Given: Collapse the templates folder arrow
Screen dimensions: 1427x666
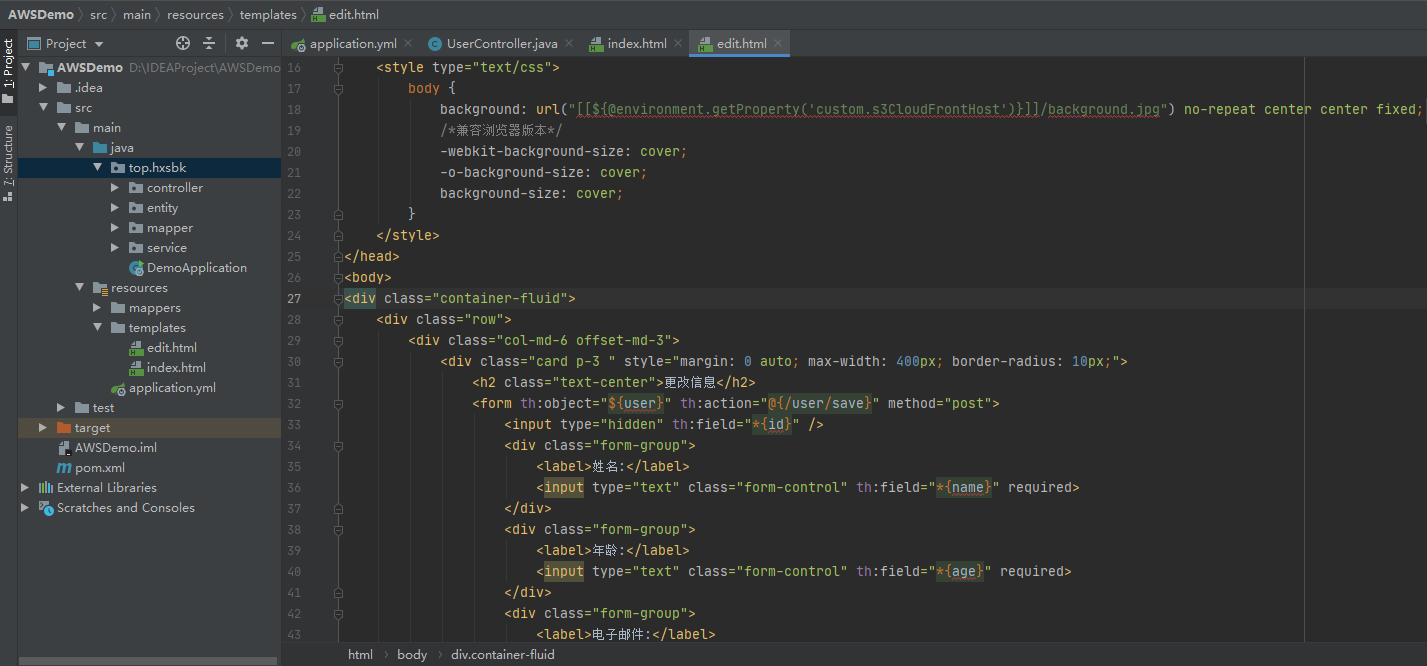Looking at the screenshot, I should [x=97, y=328].
